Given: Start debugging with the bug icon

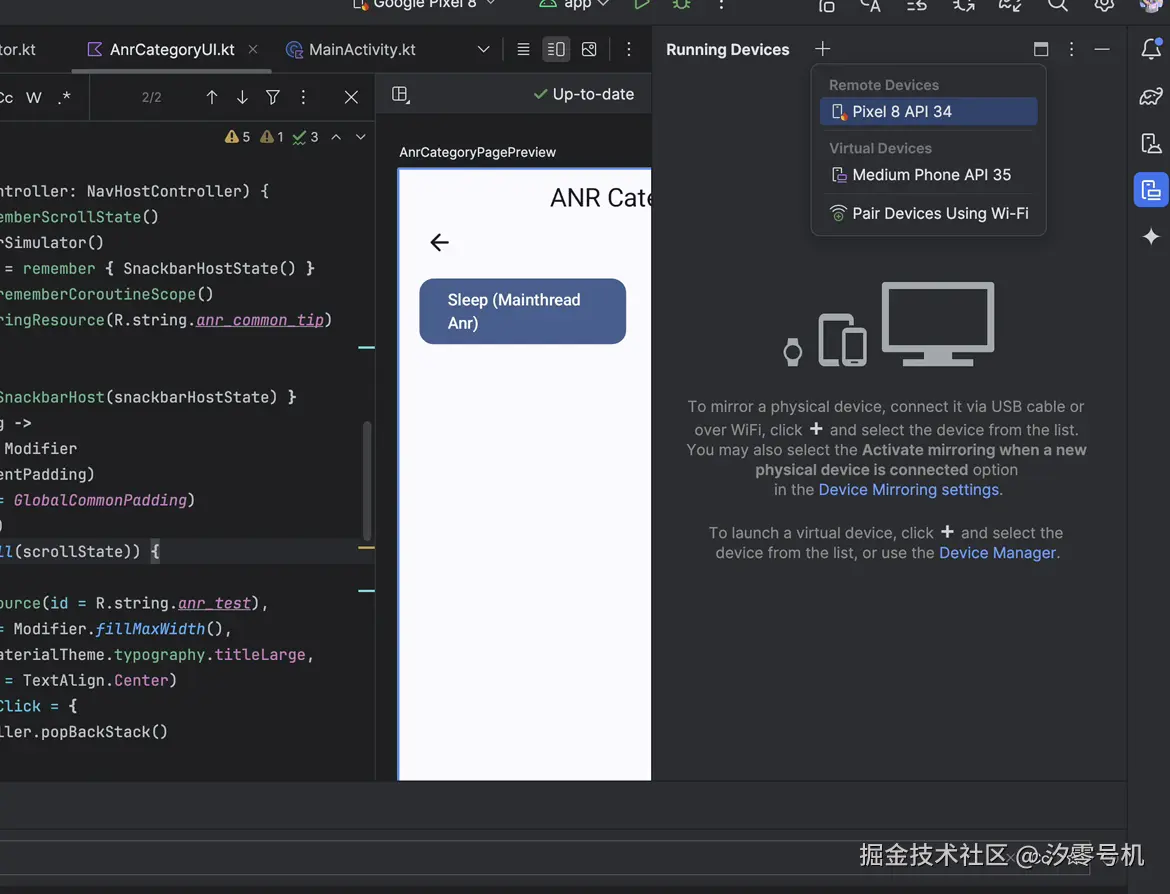Looking at the screenshot, I should click(x=681, y=5).
